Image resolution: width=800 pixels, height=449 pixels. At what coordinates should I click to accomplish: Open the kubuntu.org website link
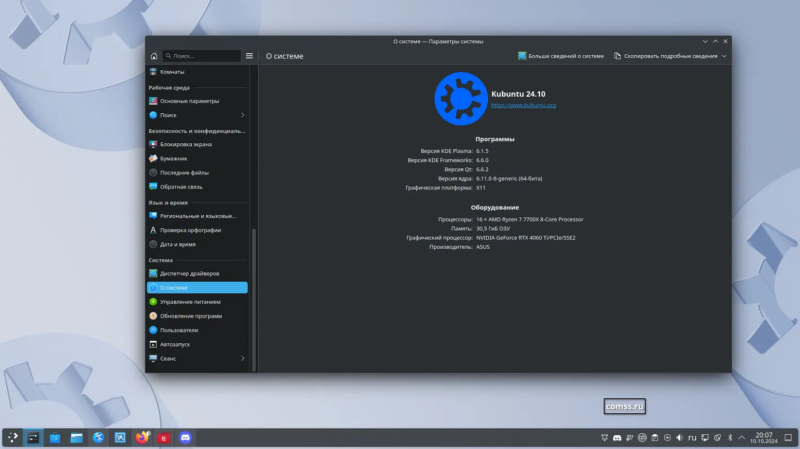point(523,106)
